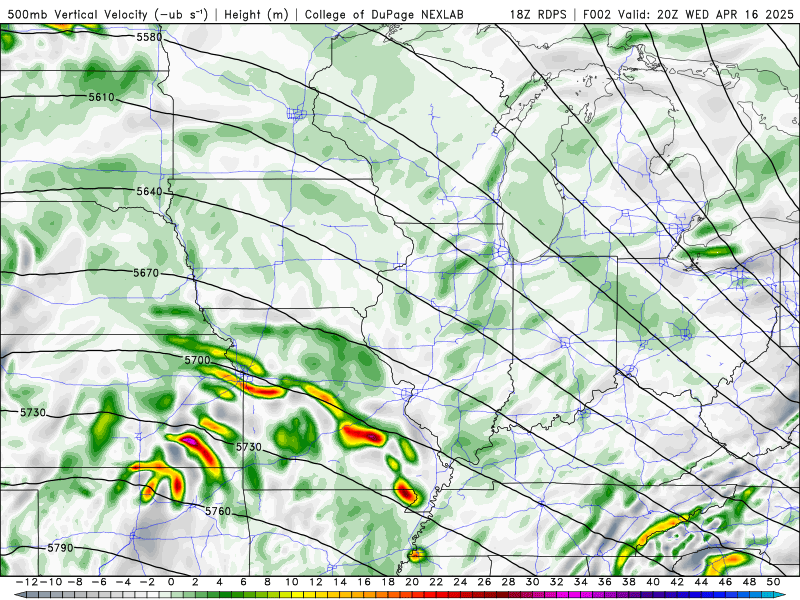Image resolution: width=800 pixels, height=600 pixels.
Task: Click the 24 value on the color scale
Action: click(460, 582)
